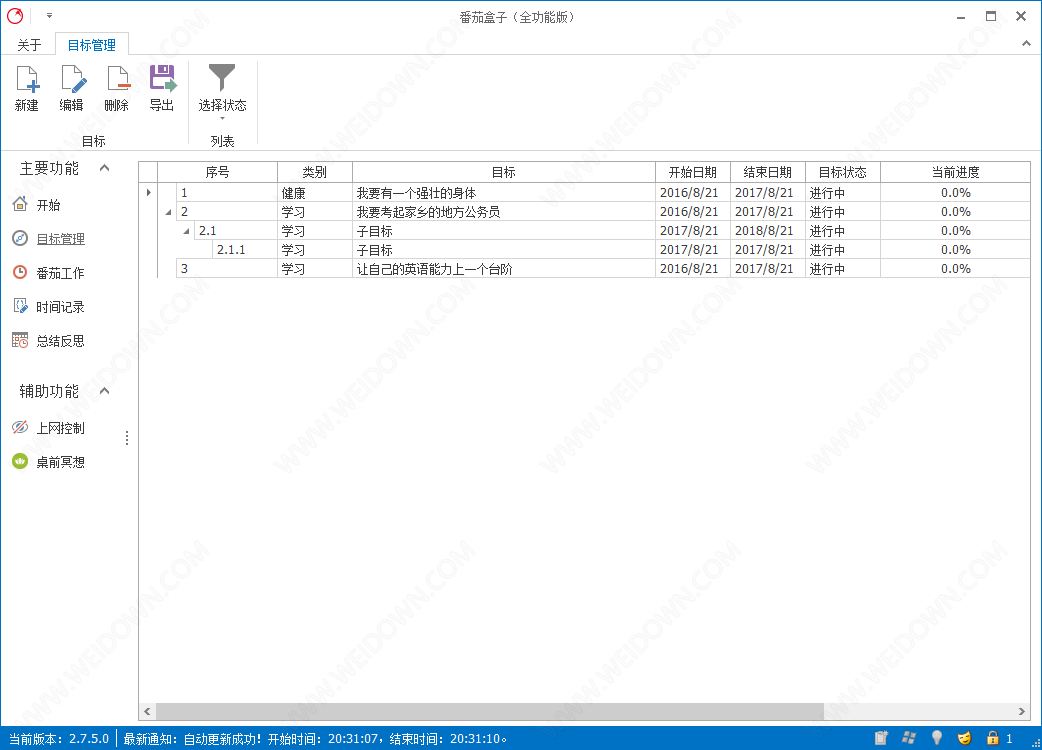Viewport: 1042px width, 750px height.
Task: Click the sidebar splitter dots handle
Action: coord(127,438)
